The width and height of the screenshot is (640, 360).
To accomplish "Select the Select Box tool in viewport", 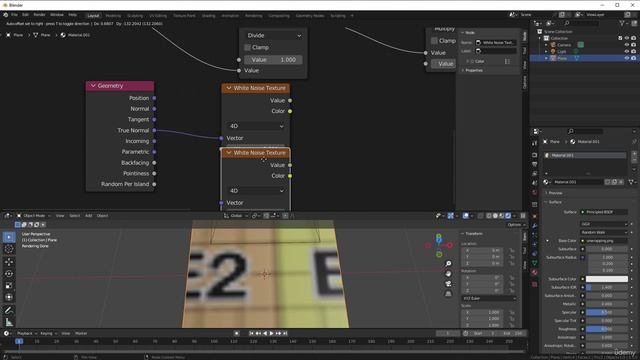I will point(9,237).
